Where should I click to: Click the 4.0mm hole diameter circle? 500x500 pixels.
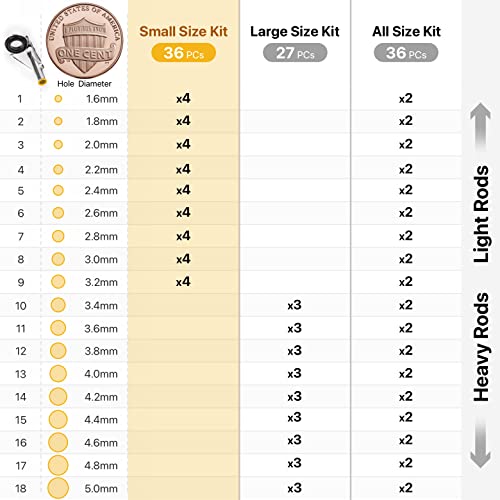point(58,373)
